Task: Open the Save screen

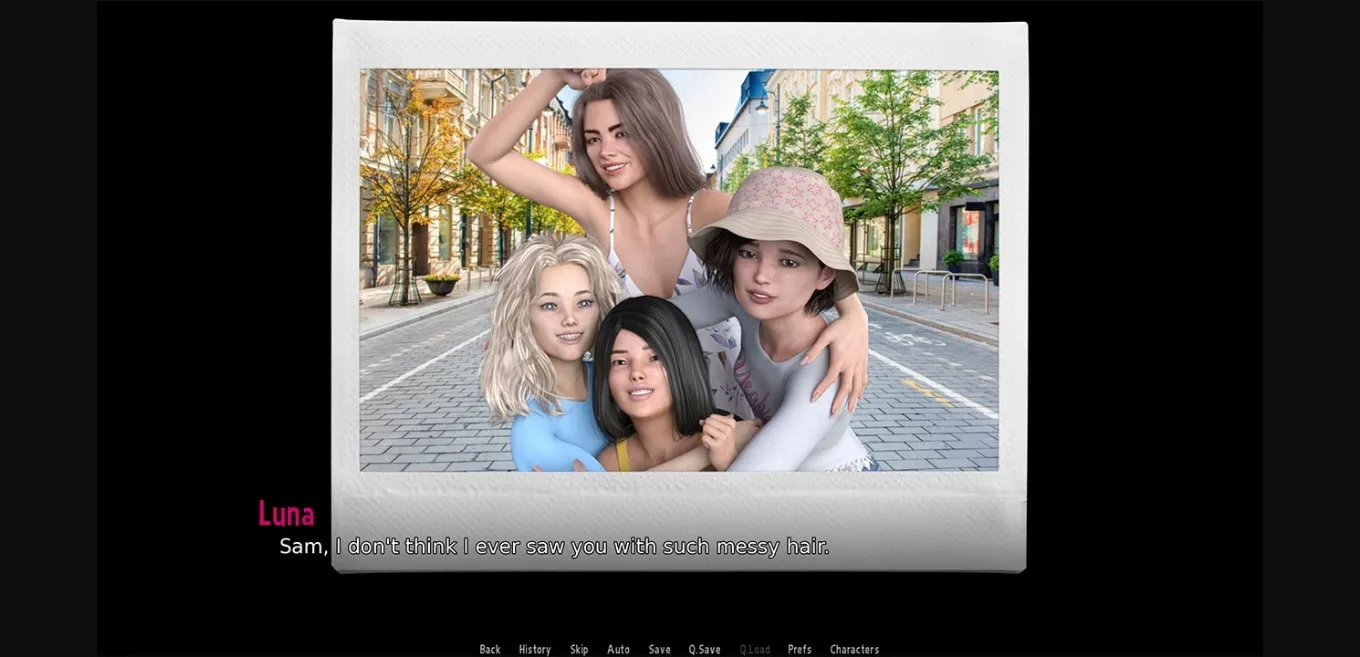Action: 659,649
